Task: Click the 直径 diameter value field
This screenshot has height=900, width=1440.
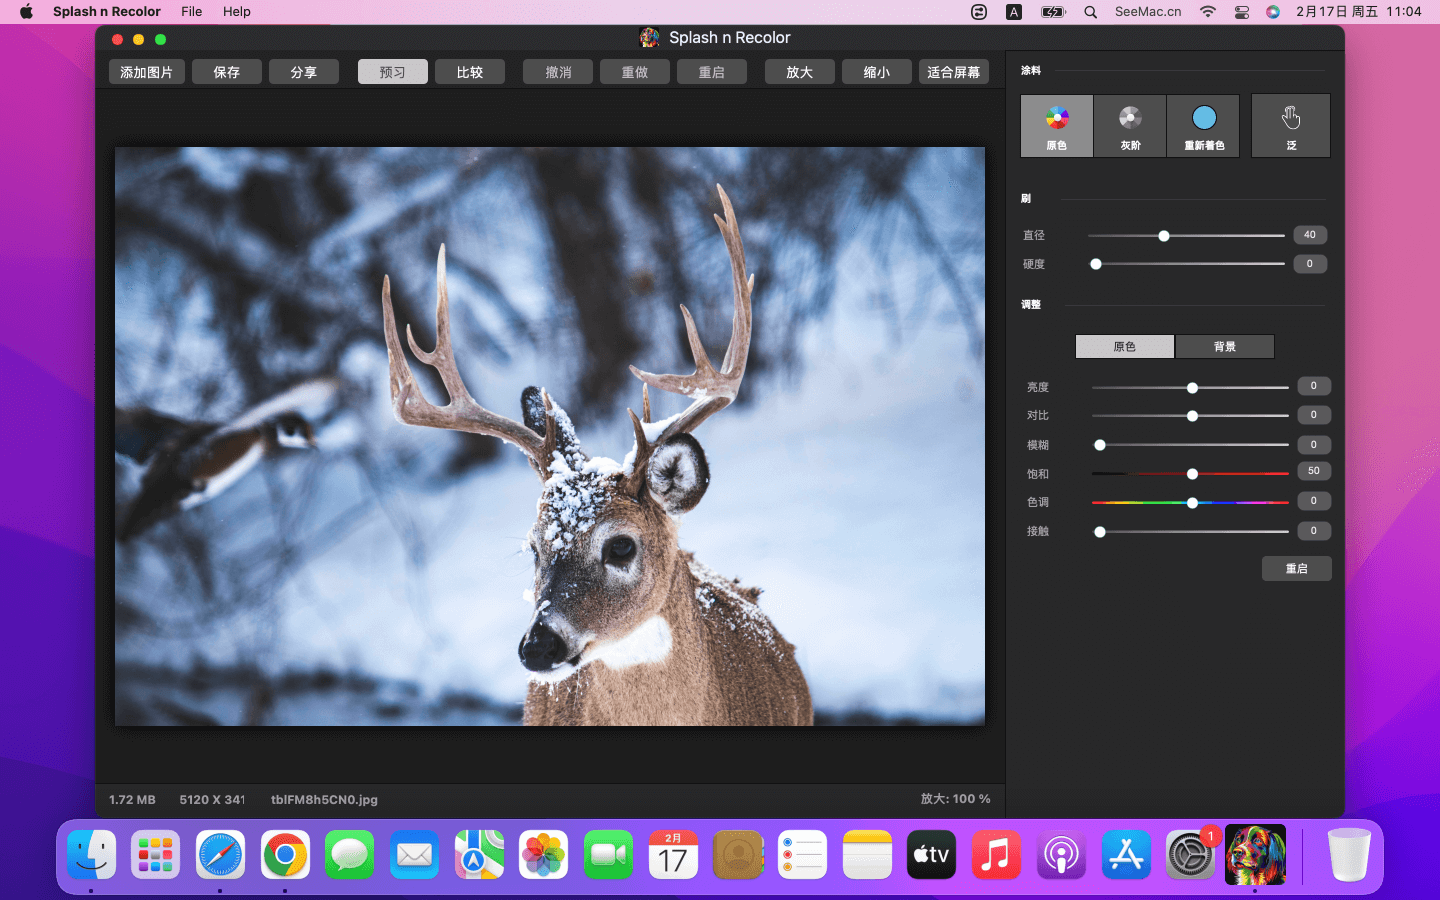Action: point(1309,235)
